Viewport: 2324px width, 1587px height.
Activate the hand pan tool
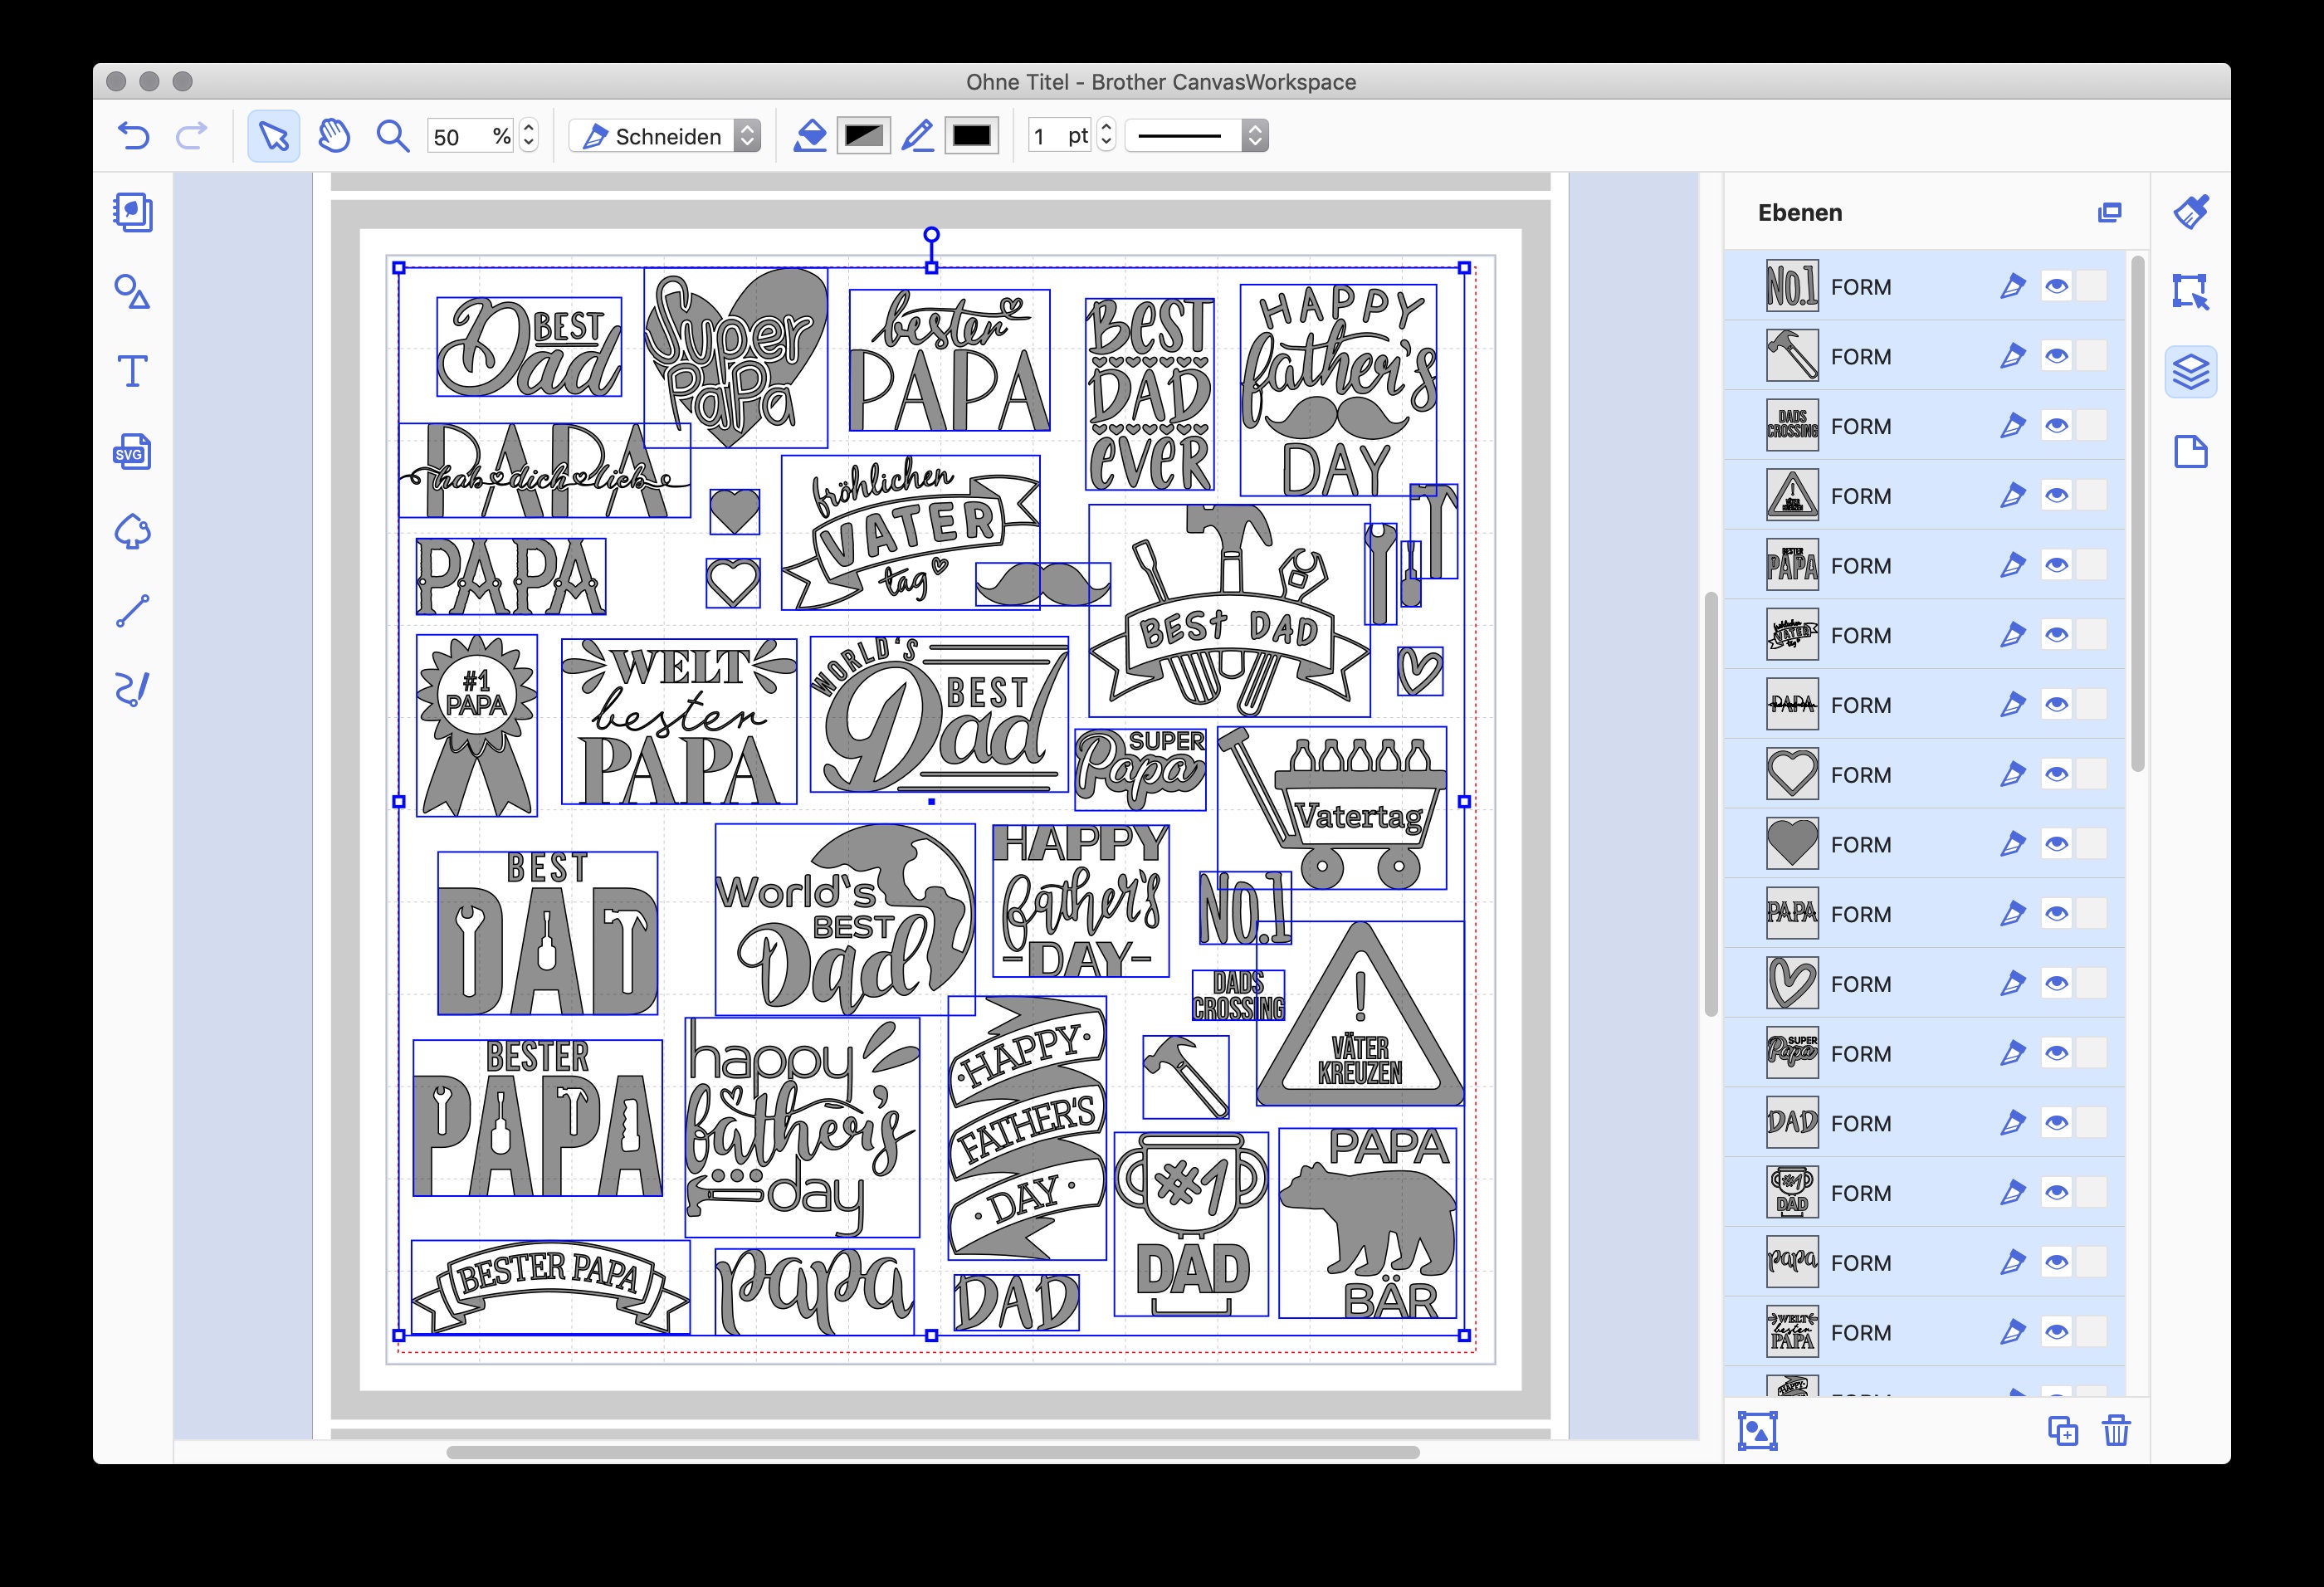pyautogui.click(x=333, y=136)
